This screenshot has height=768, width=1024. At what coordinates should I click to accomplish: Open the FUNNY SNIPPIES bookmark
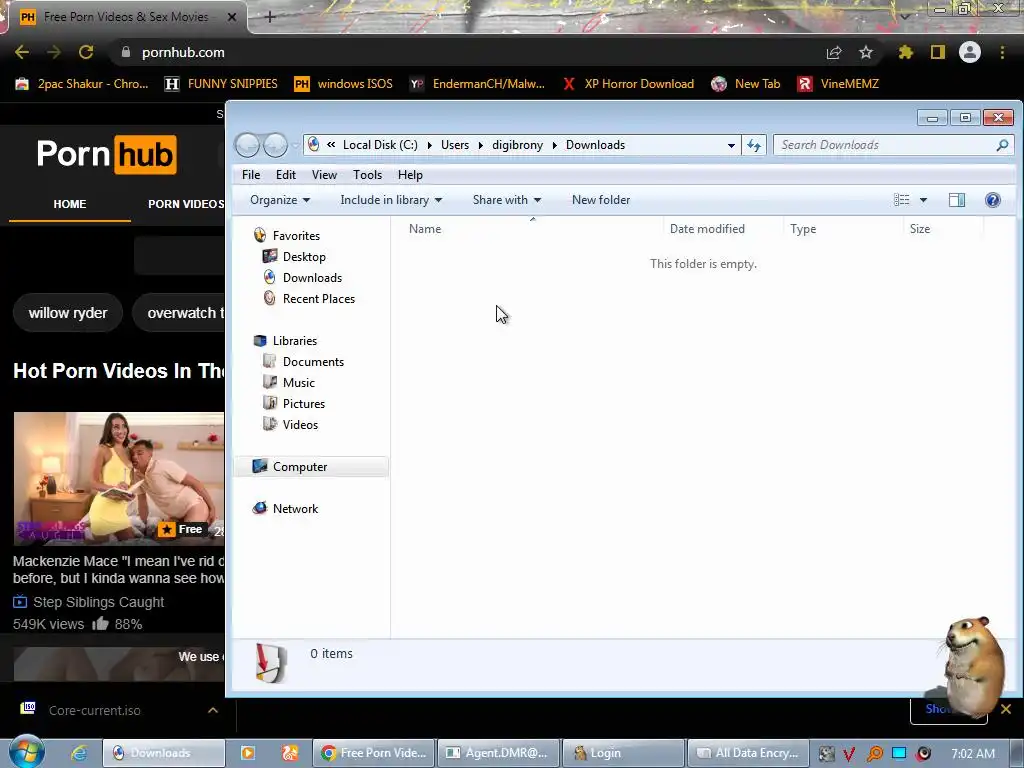221,84
